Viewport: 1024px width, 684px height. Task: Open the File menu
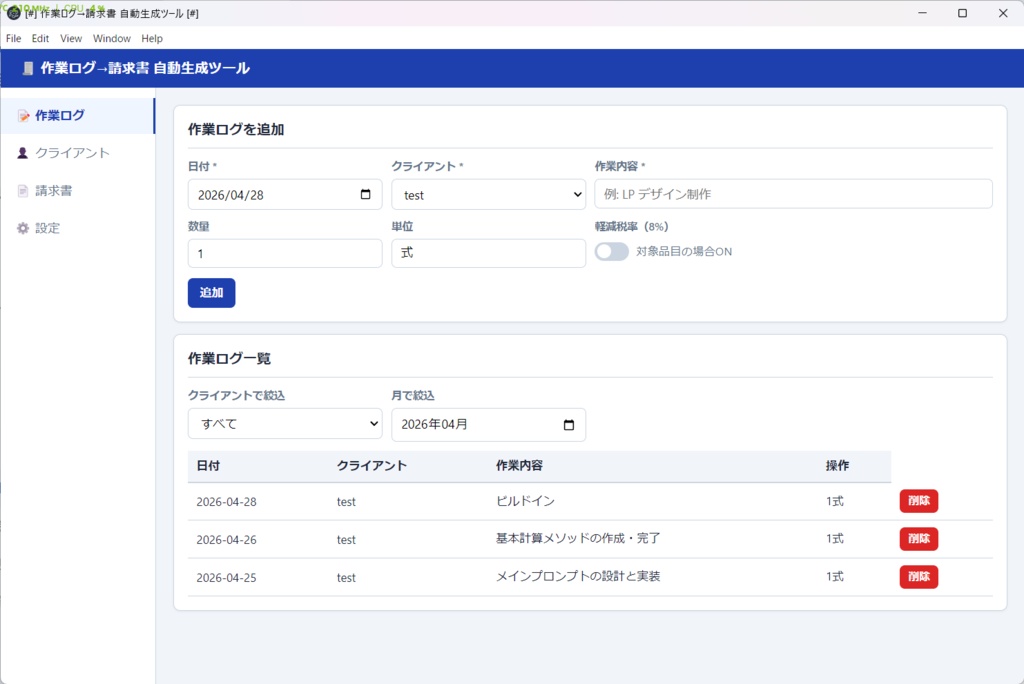click(13, 38)
